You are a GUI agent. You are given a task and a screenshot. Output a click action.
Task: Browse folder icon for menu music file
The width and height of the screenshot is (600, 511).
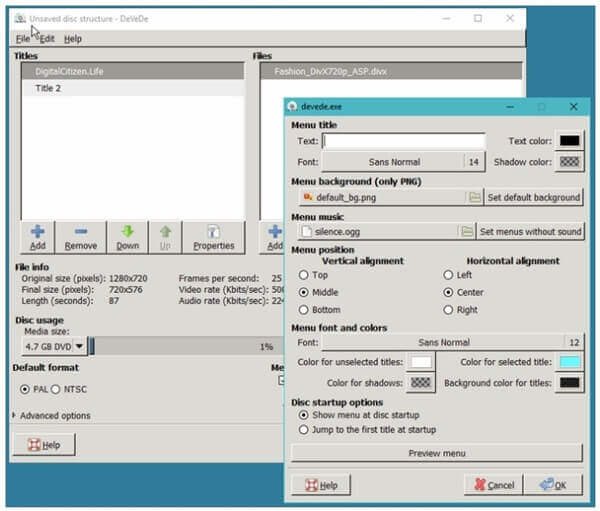coord(467,232)
